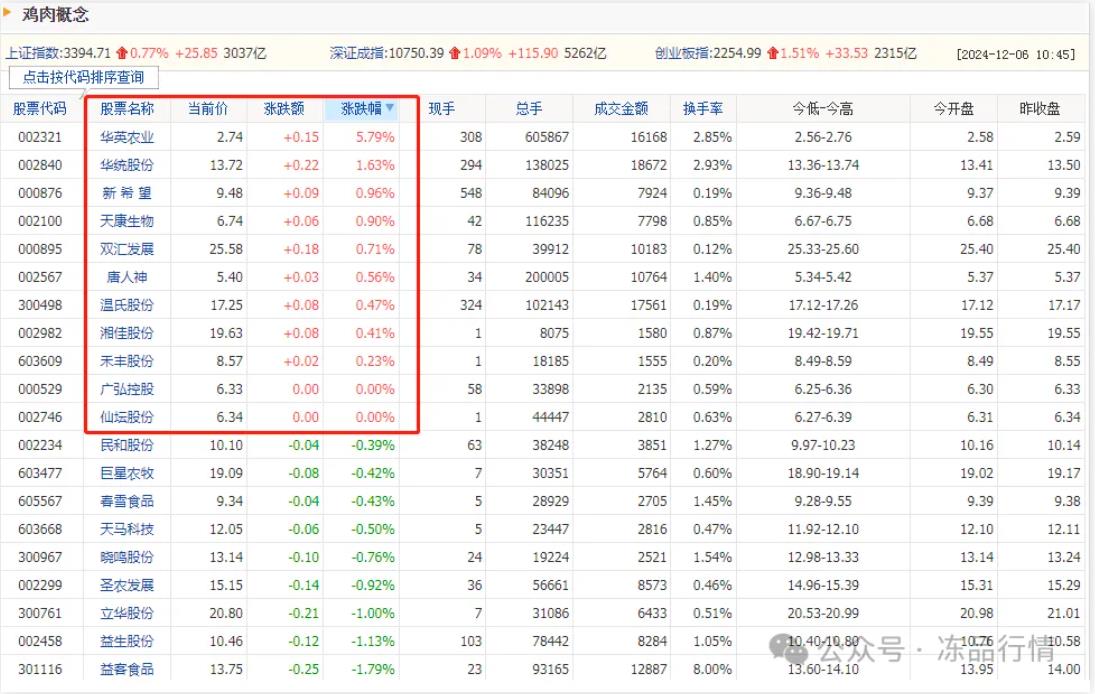Open stock 晓鸣股份

pyautogui.click(x=126, y=557)
